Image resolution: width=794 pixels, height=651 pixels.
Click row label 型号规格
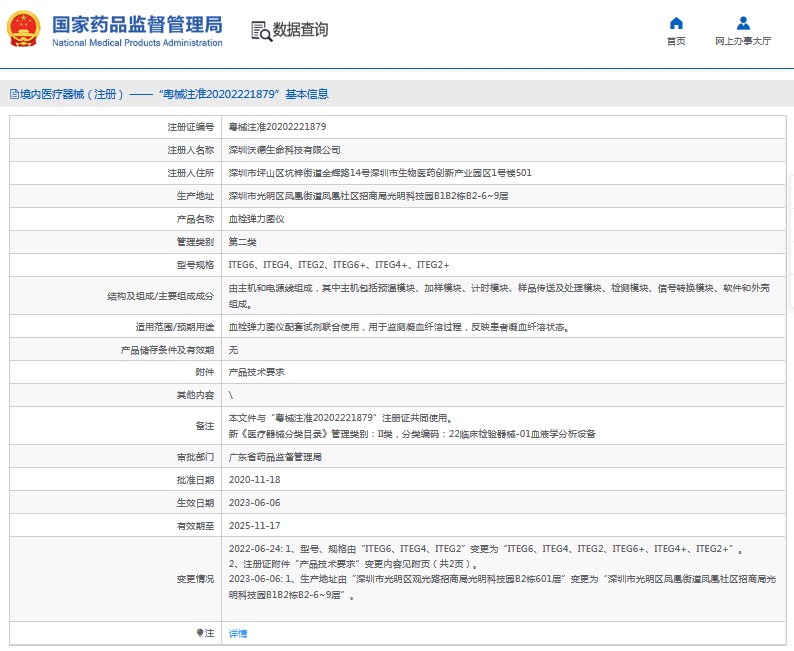click(195, 265)
